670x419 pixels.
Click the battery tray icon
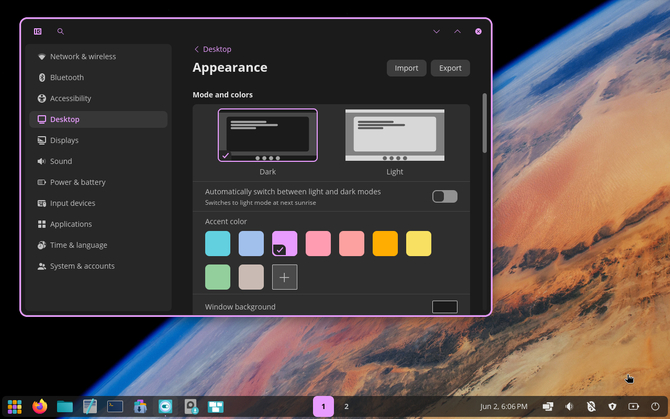pyautogui.click(x=634, y=406)
